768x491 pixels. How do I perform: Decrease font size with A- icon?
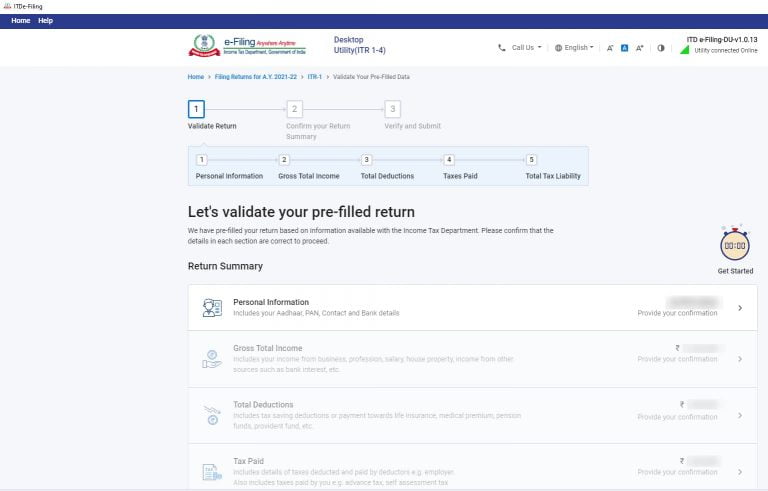[x=610, y=47]
